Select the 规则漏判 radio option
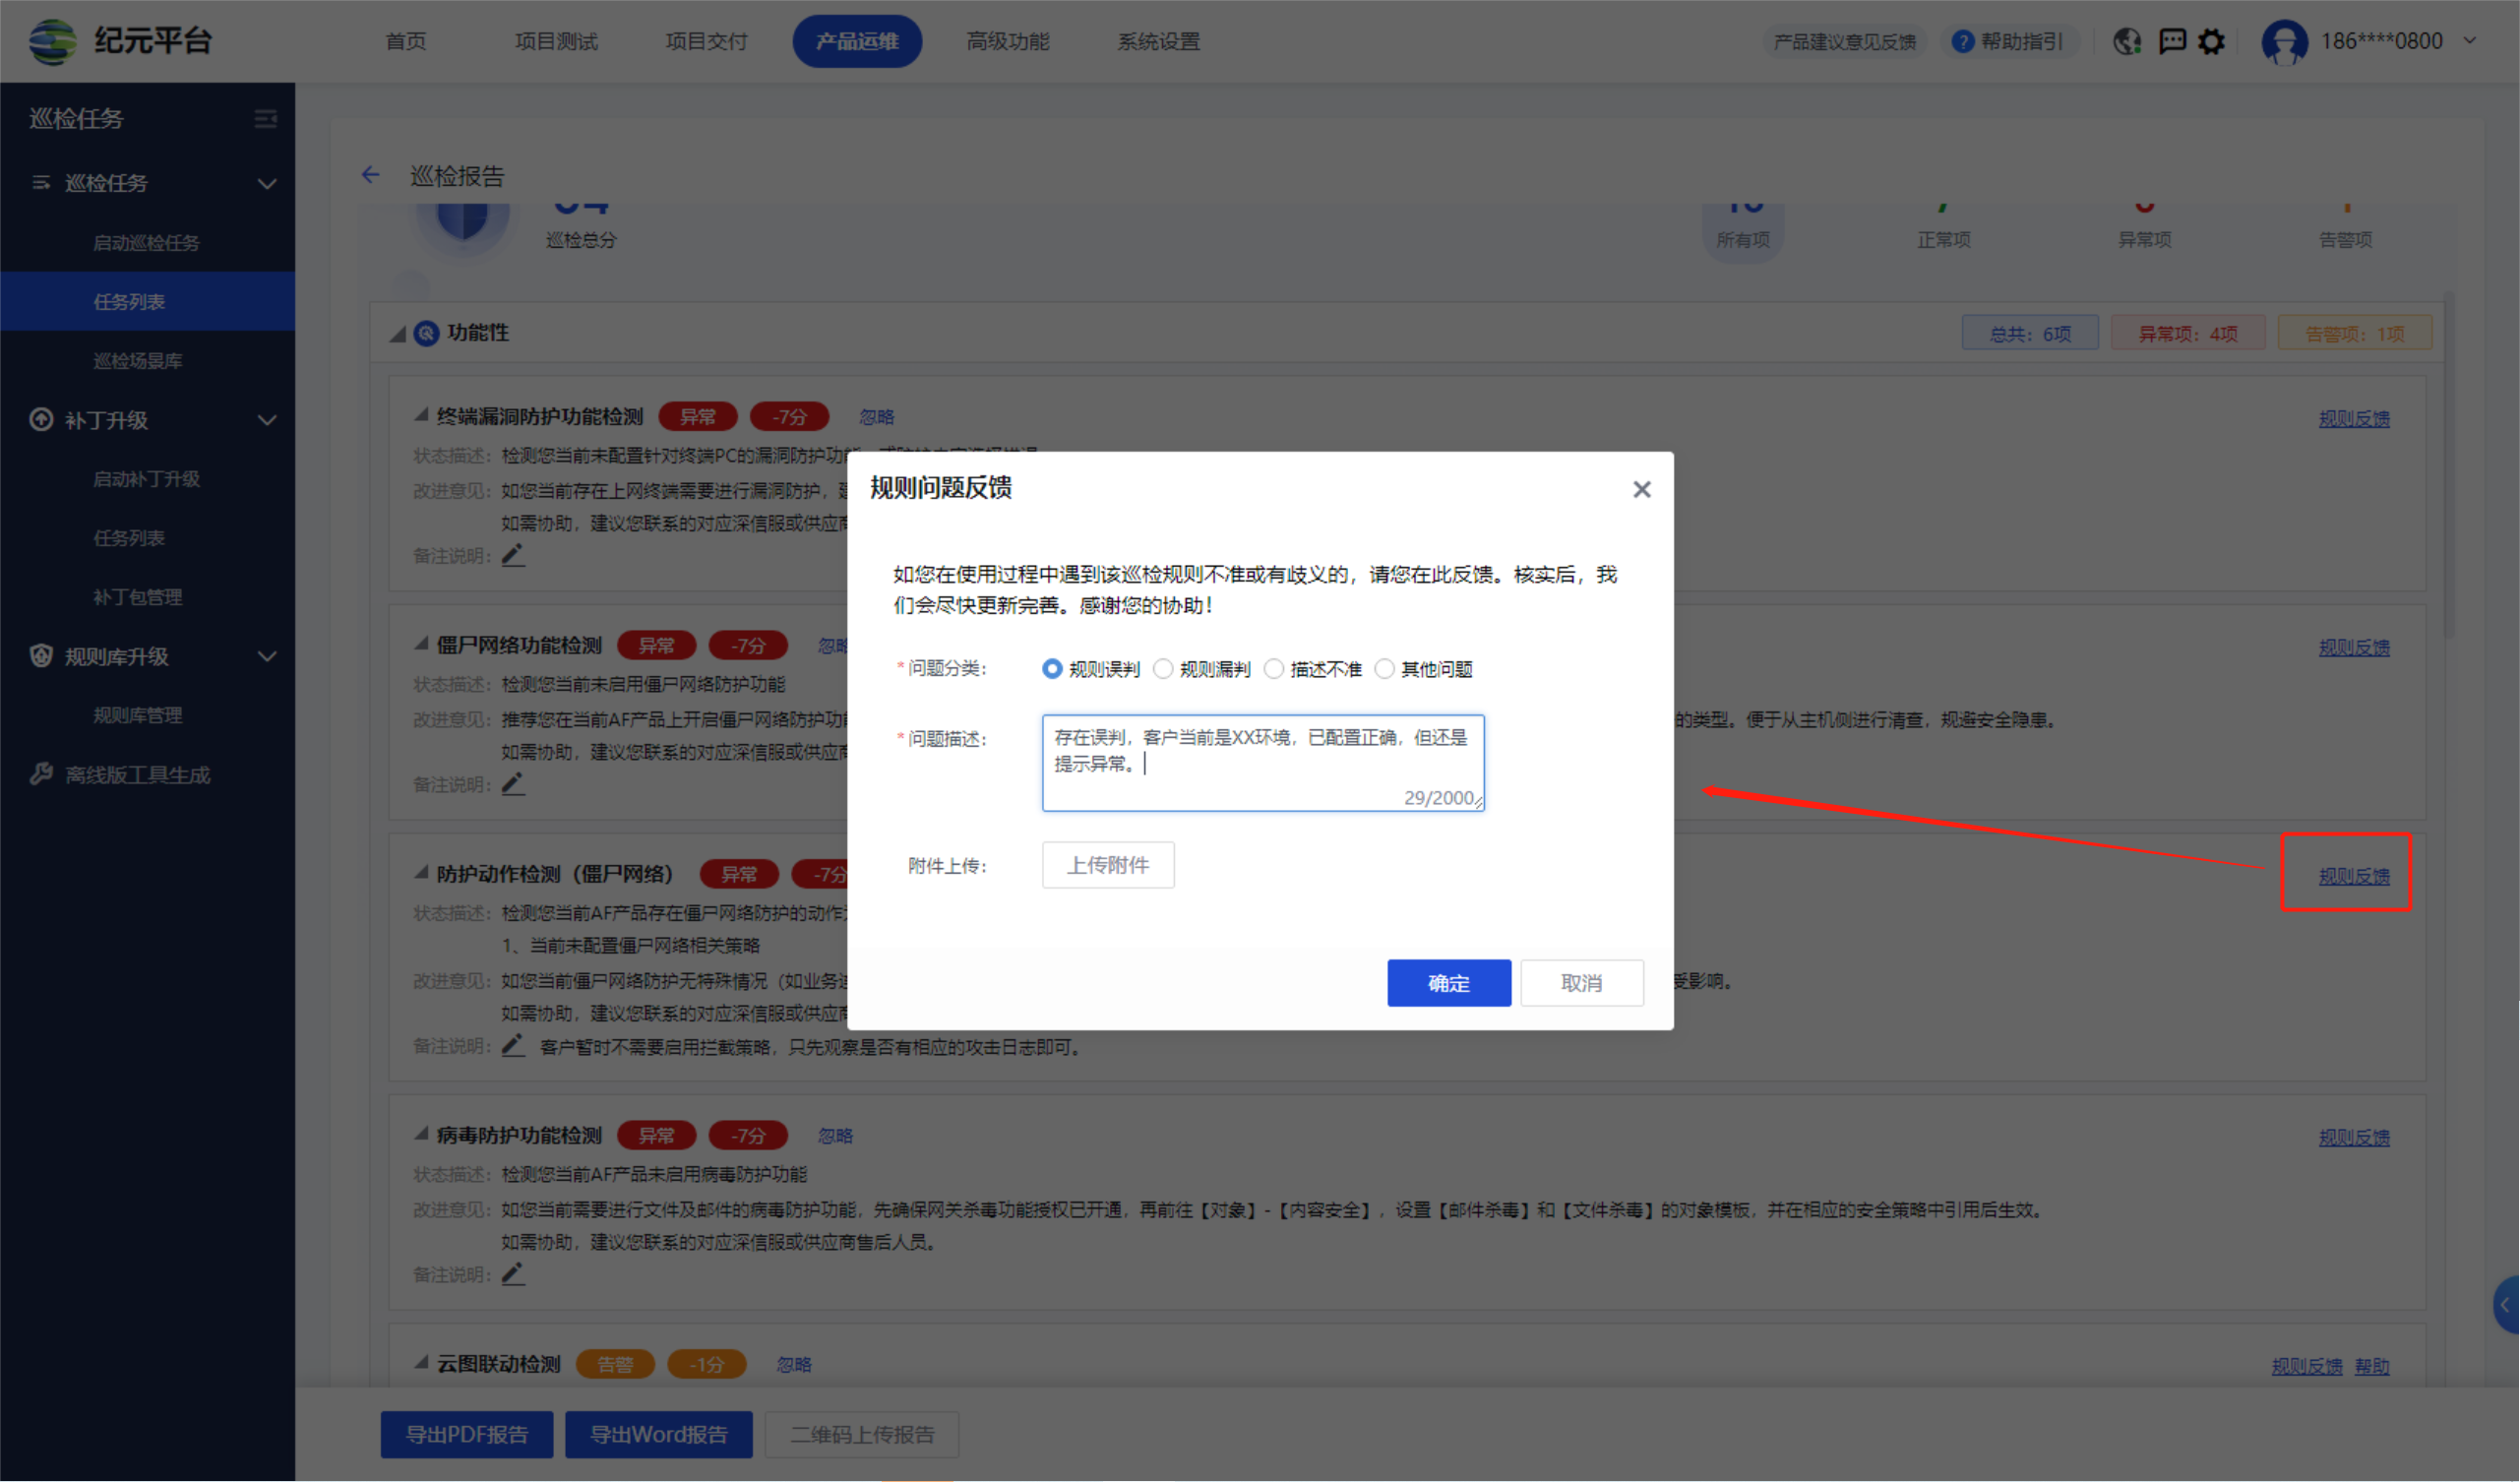This screenshot has width=2520, height=1482. click(x=1163, y=669)
